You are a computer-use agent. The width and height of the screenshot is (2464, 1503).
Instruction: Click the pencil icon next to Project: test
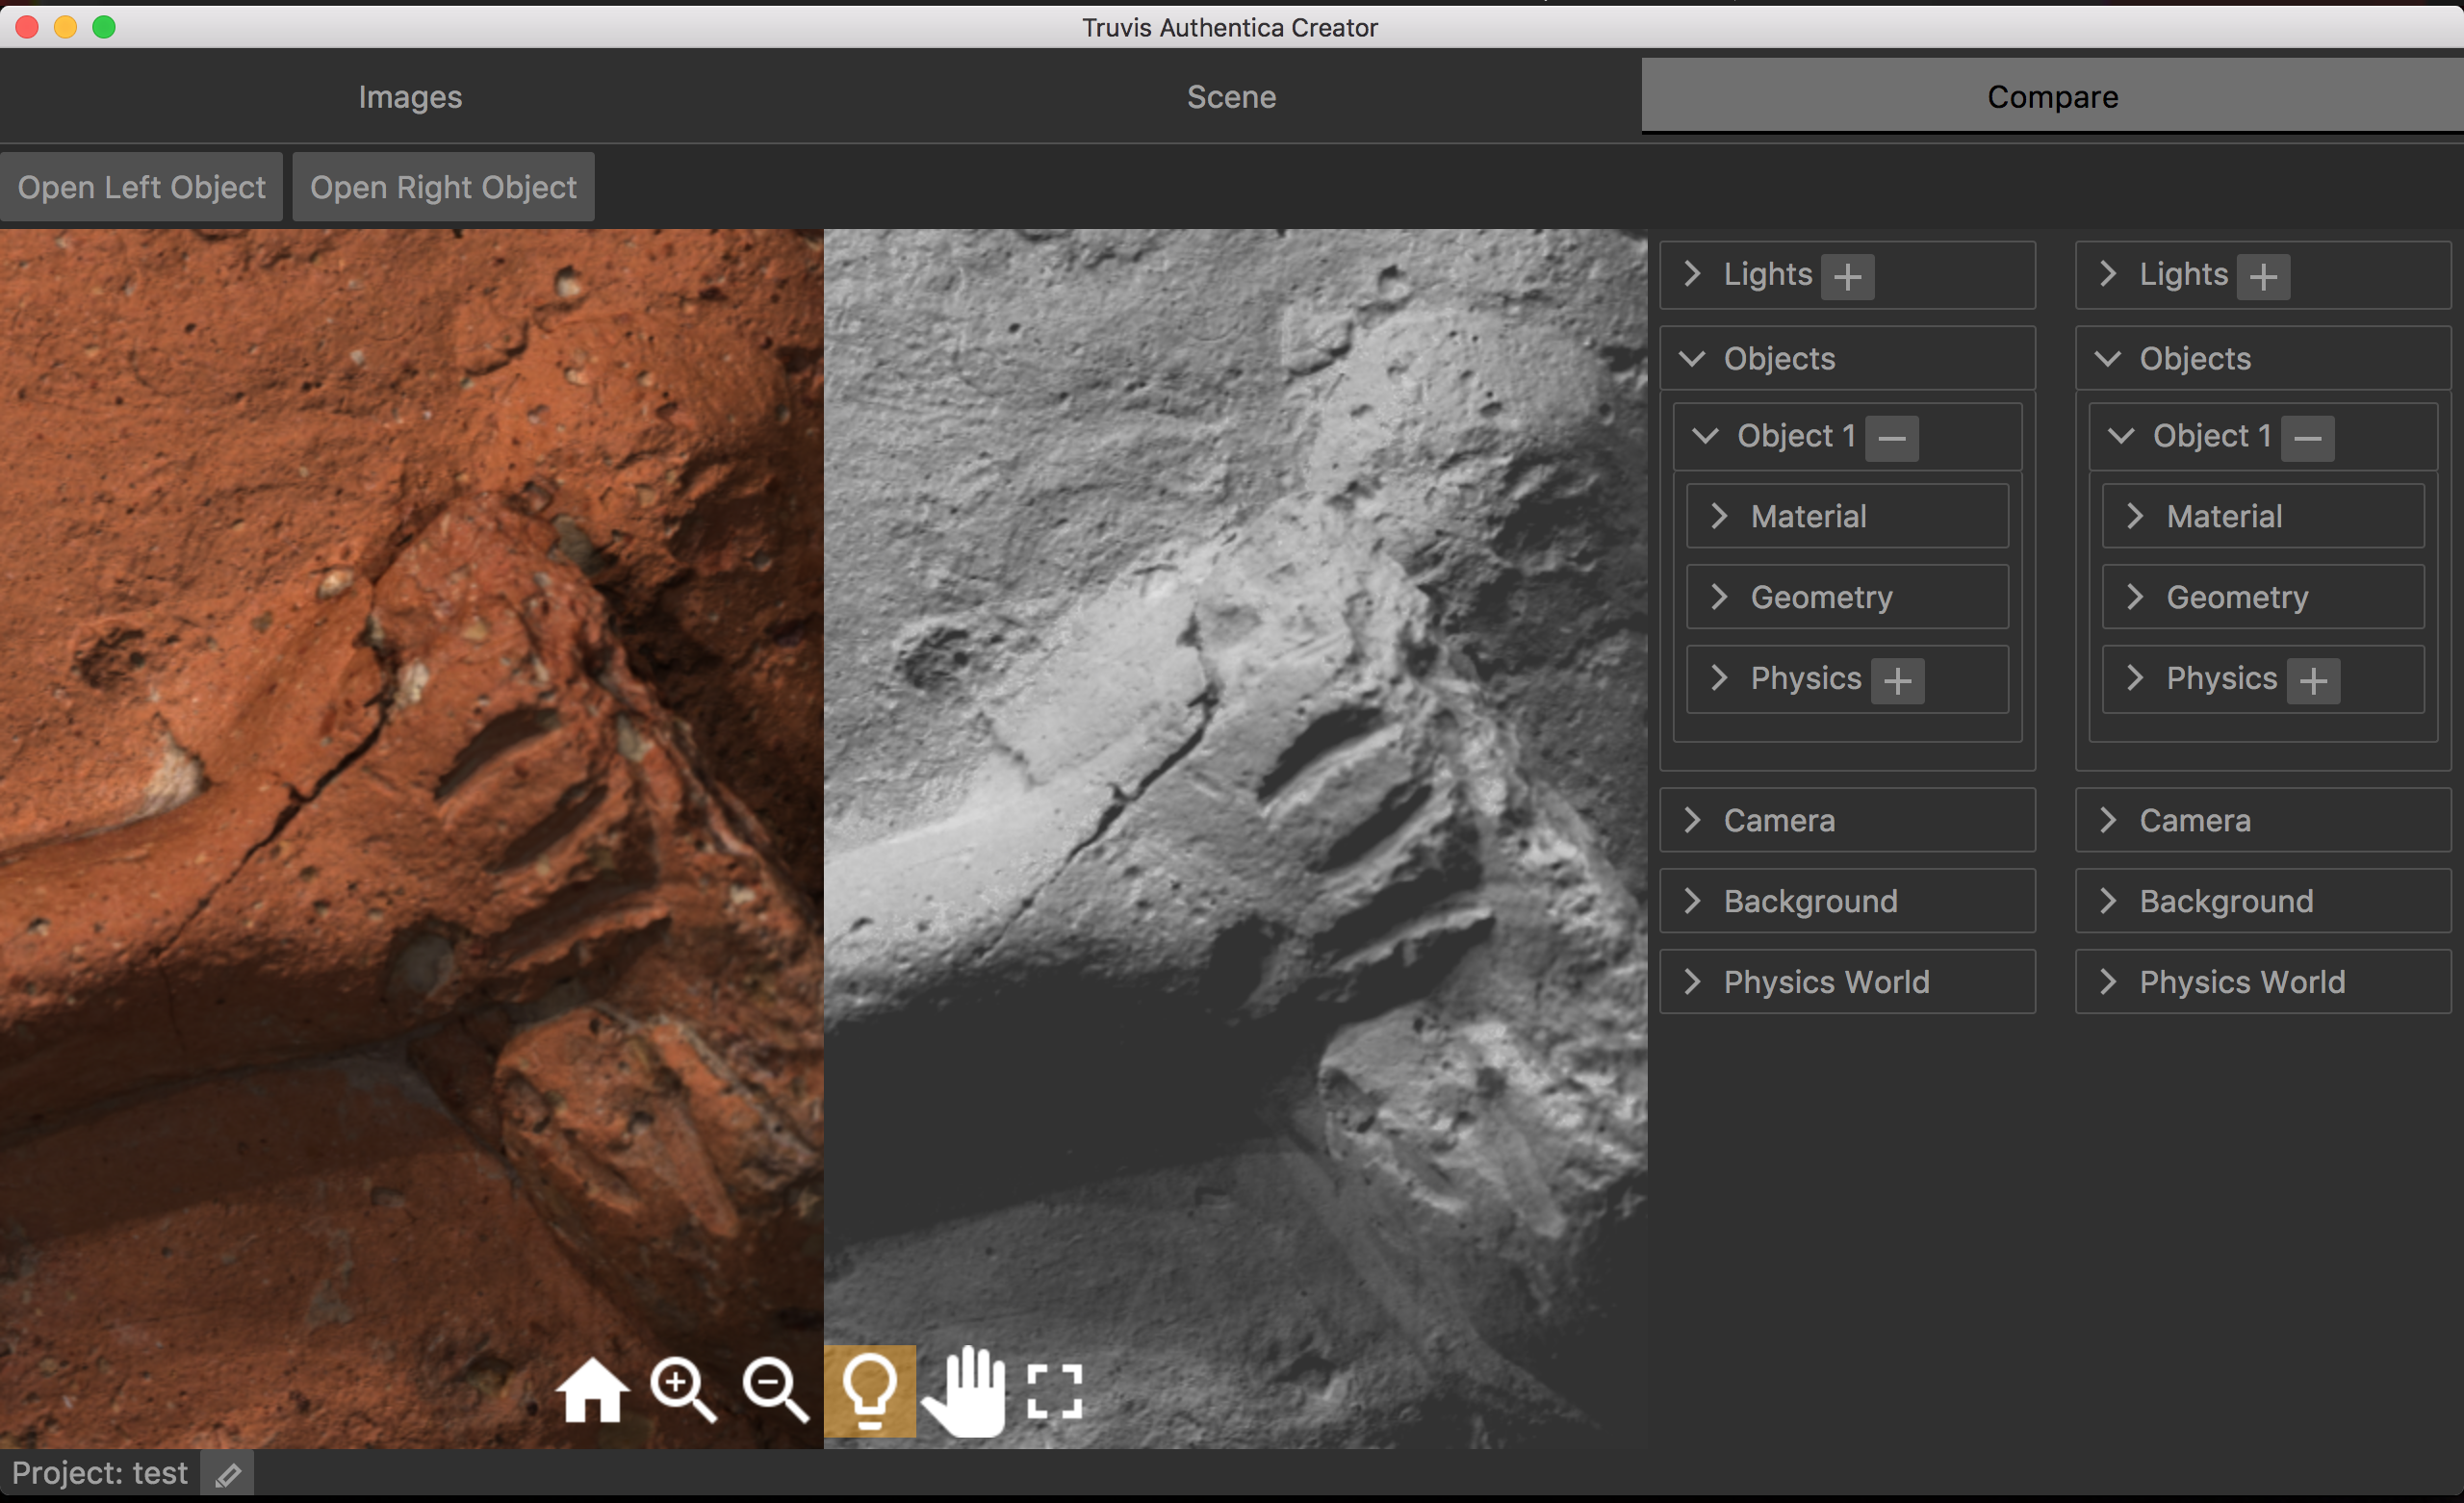227,1474
